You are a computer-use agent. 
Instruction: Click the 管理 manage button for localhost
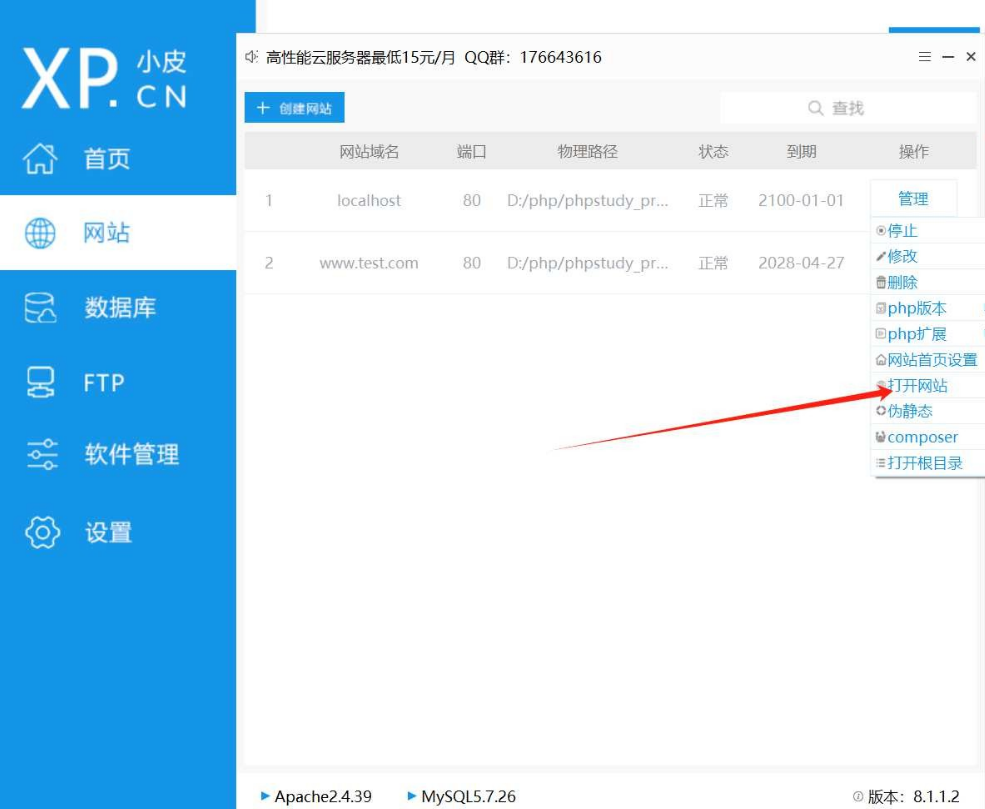[x=913, y=199]
